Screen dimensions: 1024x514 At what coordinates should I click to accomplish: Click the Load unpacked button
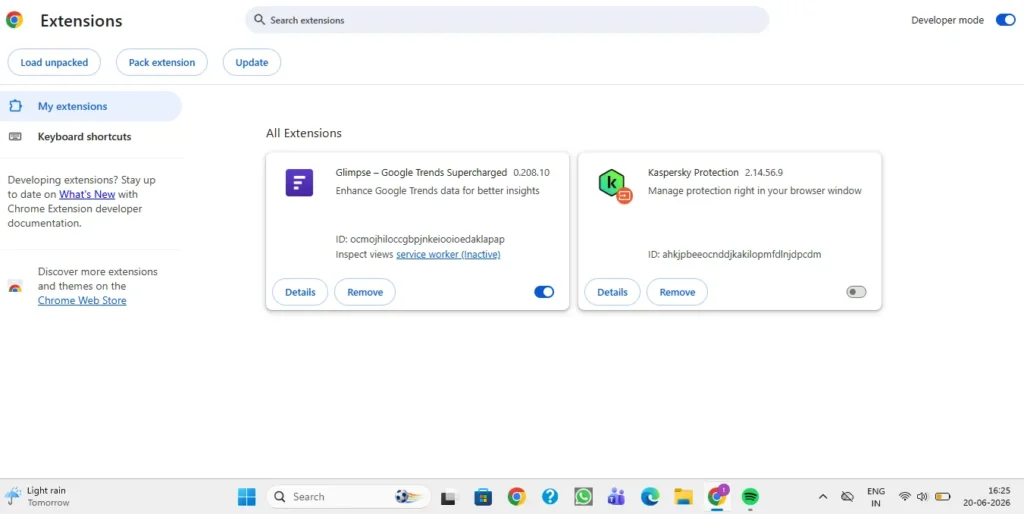tap(54, 63)
